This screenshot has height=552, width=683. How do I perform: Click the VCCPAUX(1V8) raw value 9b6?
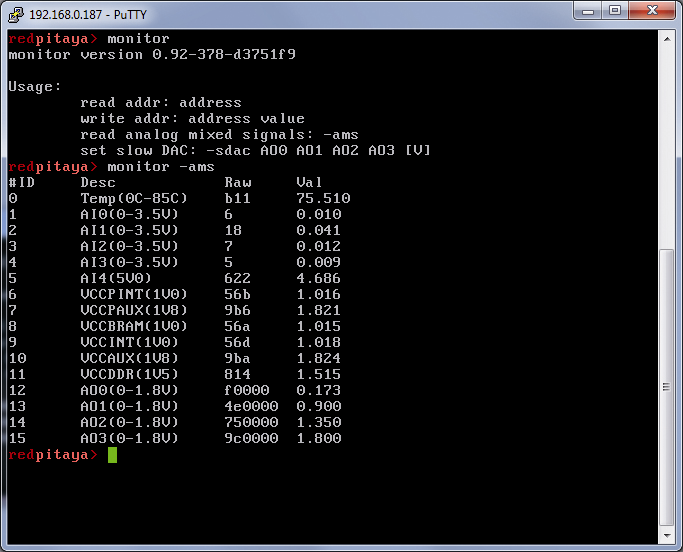tap(237, 311)
